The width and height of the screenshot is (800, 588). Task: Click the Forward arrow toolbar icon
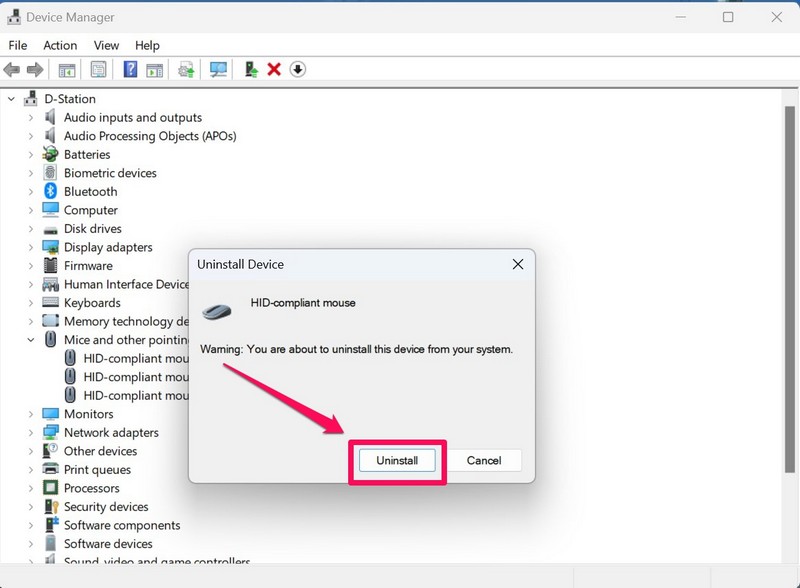click(x=35, y=69)
